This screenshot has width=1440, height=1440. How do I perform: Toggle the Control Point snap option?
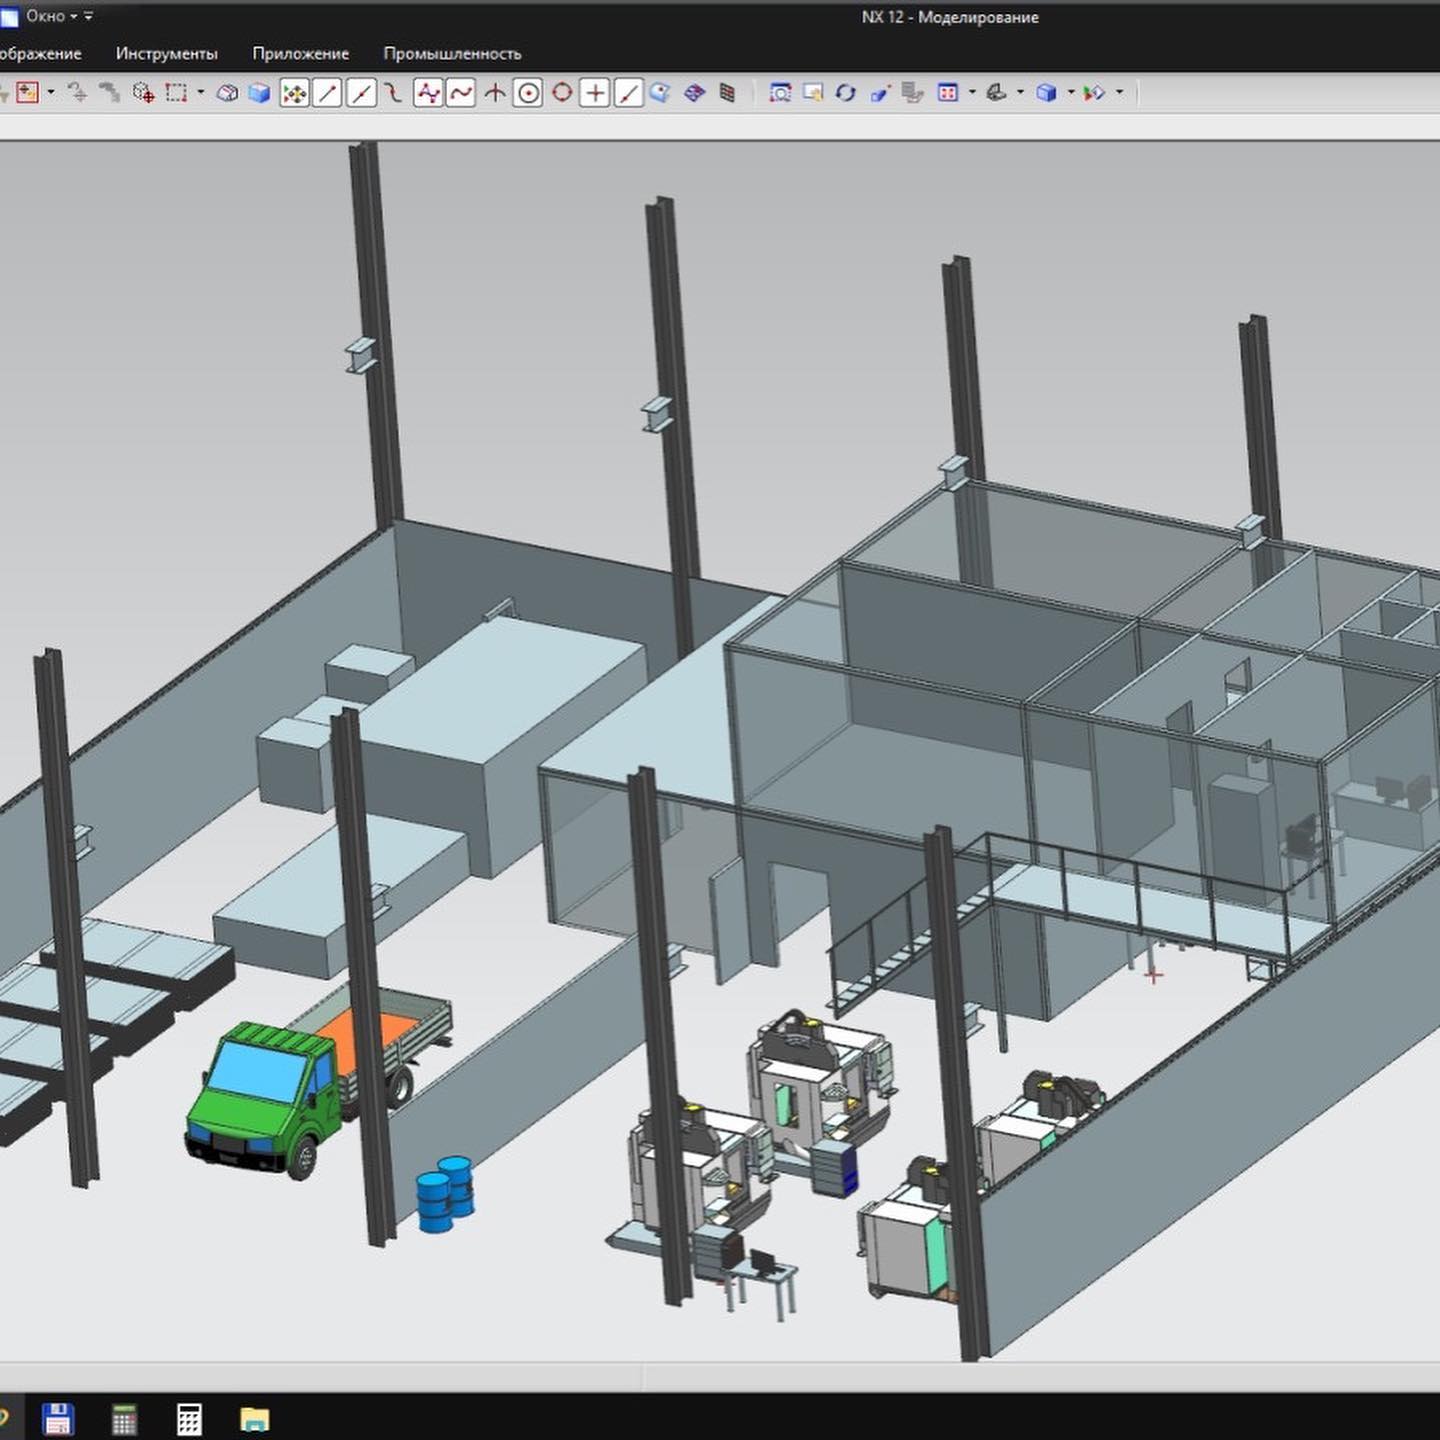[x=428, y=93]
